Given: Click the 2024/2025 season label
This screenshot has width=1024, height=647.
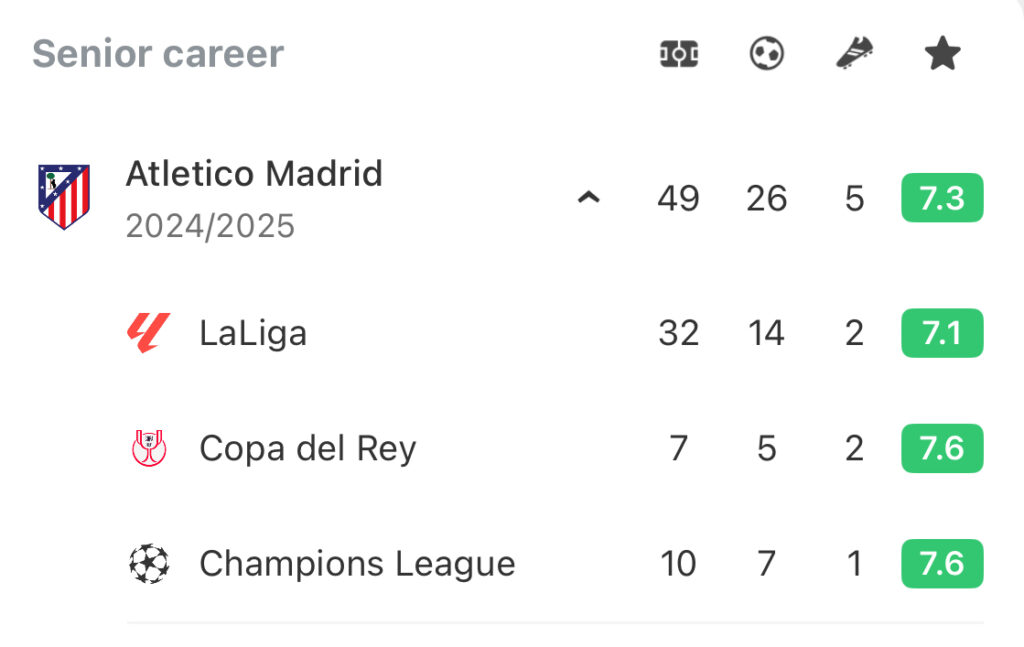Looking at the screenshot, I should pos(210,227).
